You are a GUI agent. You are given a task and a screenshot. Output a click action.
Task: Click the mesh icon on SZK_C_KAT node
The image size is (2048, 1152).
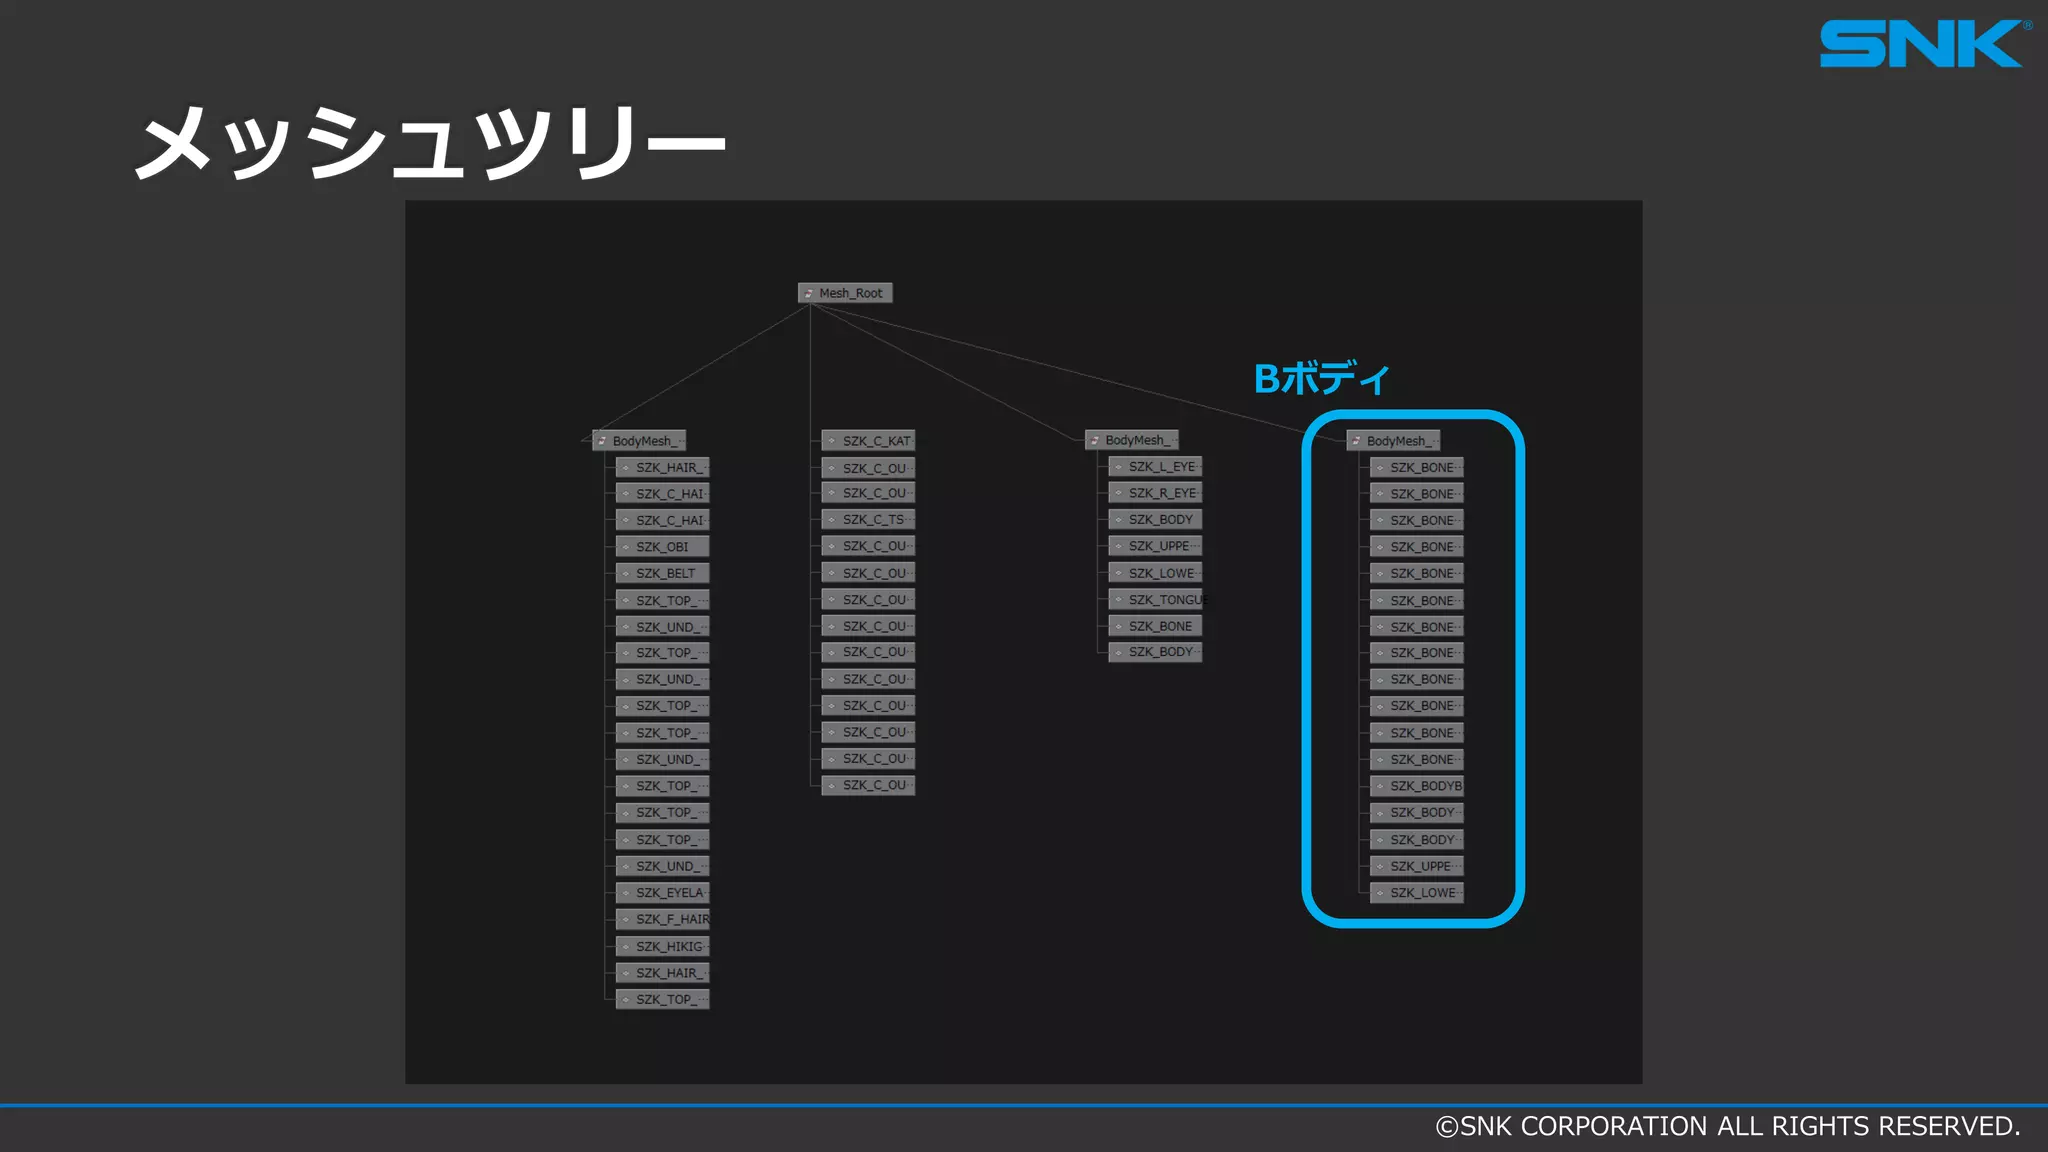point(831,441)
